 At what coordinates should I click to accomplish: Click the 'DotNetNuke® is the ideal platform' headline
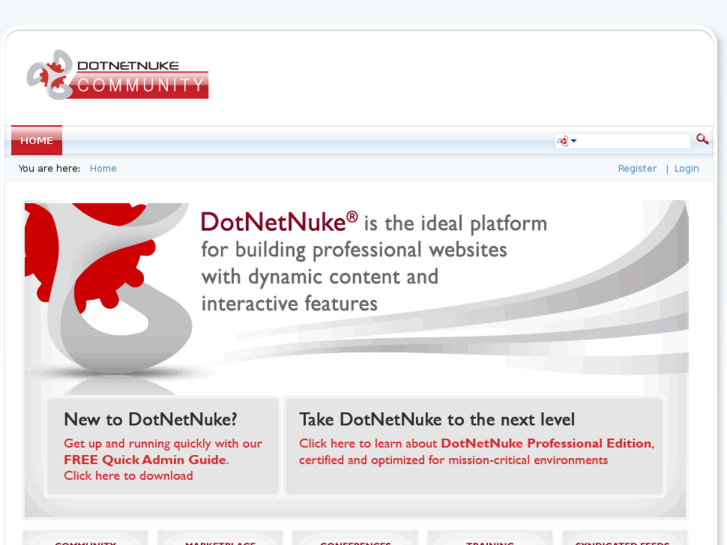click(374, 223)
